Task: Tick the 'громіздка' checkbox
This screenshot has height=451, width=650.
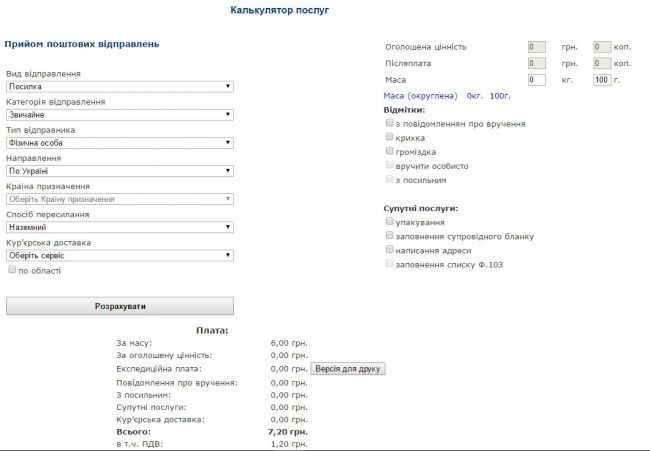Action: pos(390,152)
